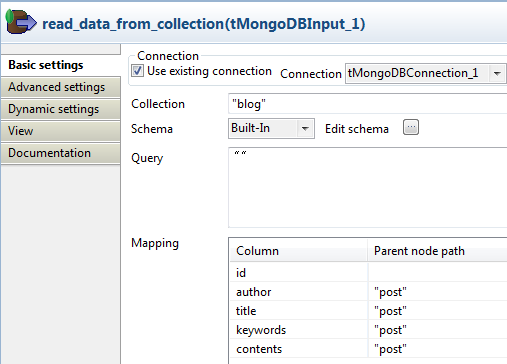The image size is (507, 364).
Task: Open the Schema Built-In dropdown
Action: [x=271, y=128]
